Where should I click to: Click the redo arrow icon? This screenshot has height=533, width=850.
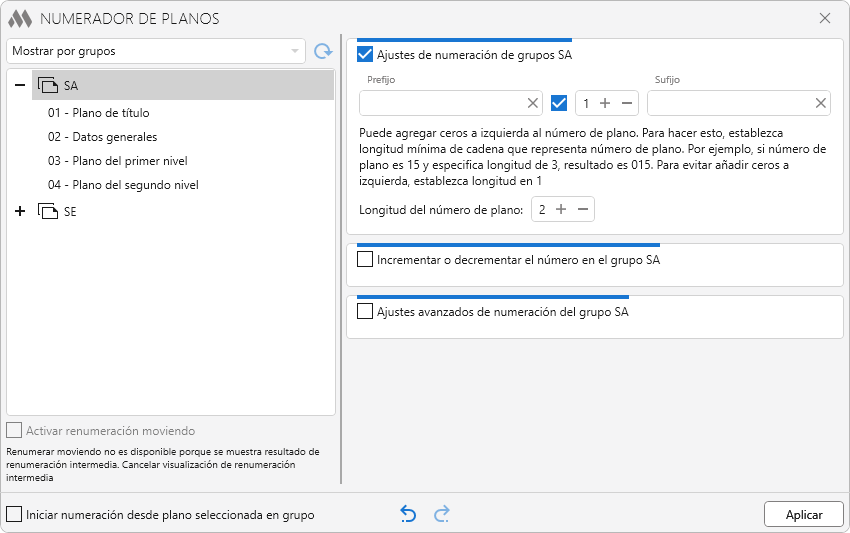point(442,514)
